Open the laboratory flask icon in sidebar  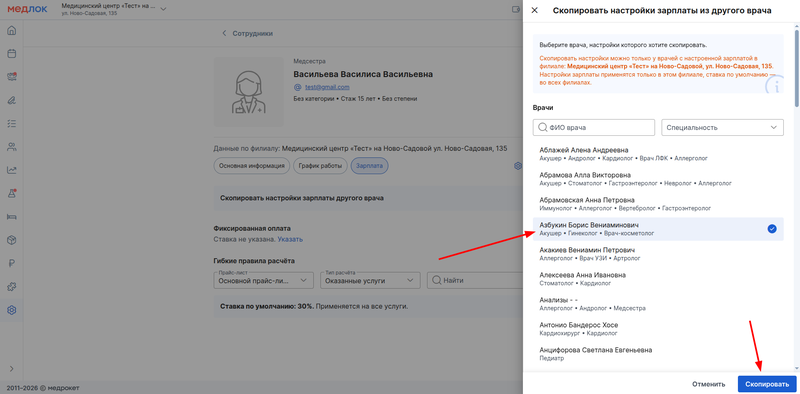[11, 193]
